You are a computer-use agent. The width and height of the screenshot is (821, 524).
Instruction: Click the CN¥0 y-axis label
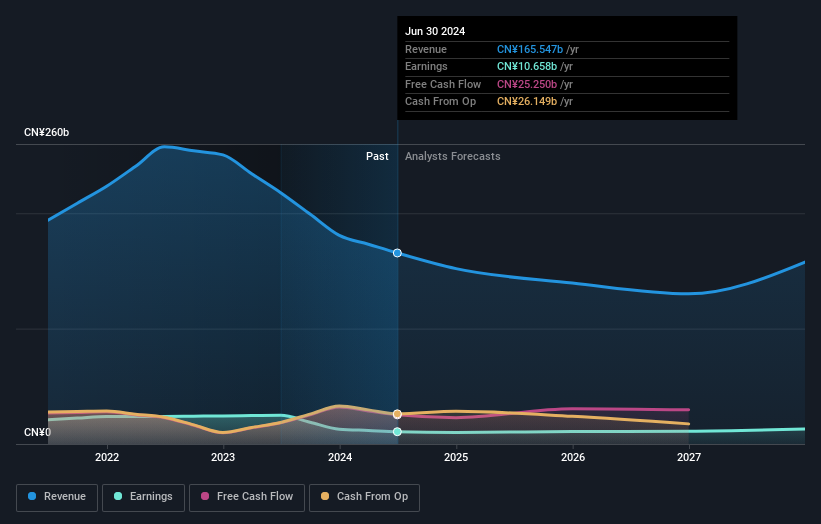[x=38, y=432]
